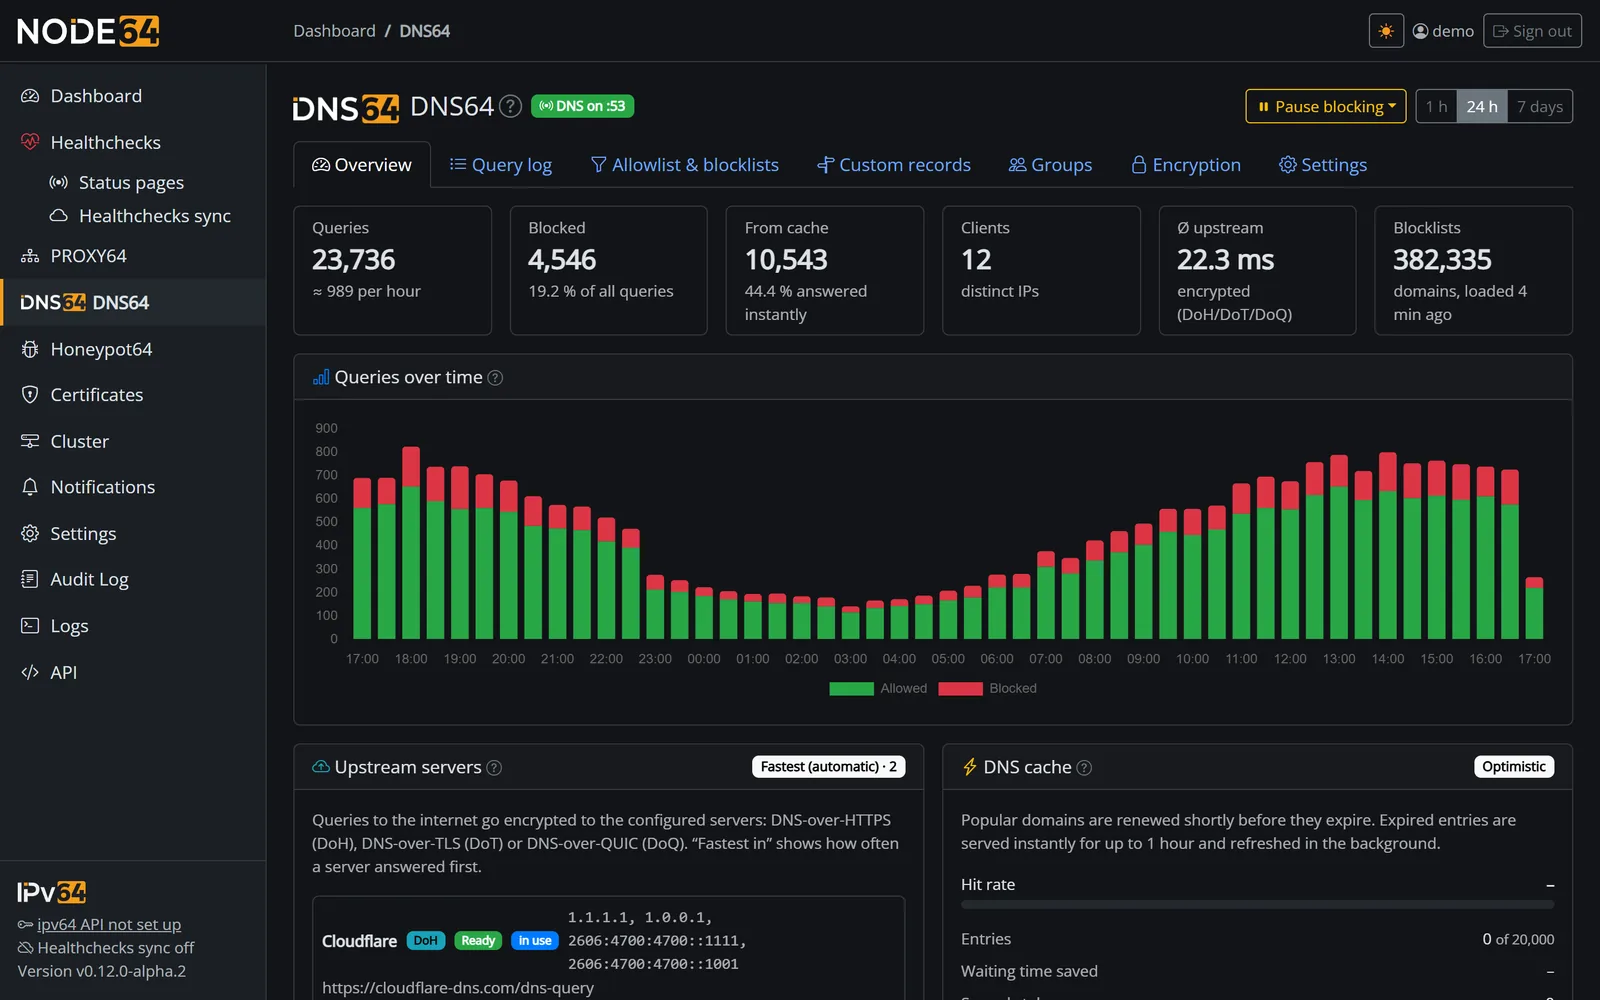Screen dimensions: 1600x1000
Task: Click the Fastest (automatic) · 2 badge
Action: tap(828, 767)
